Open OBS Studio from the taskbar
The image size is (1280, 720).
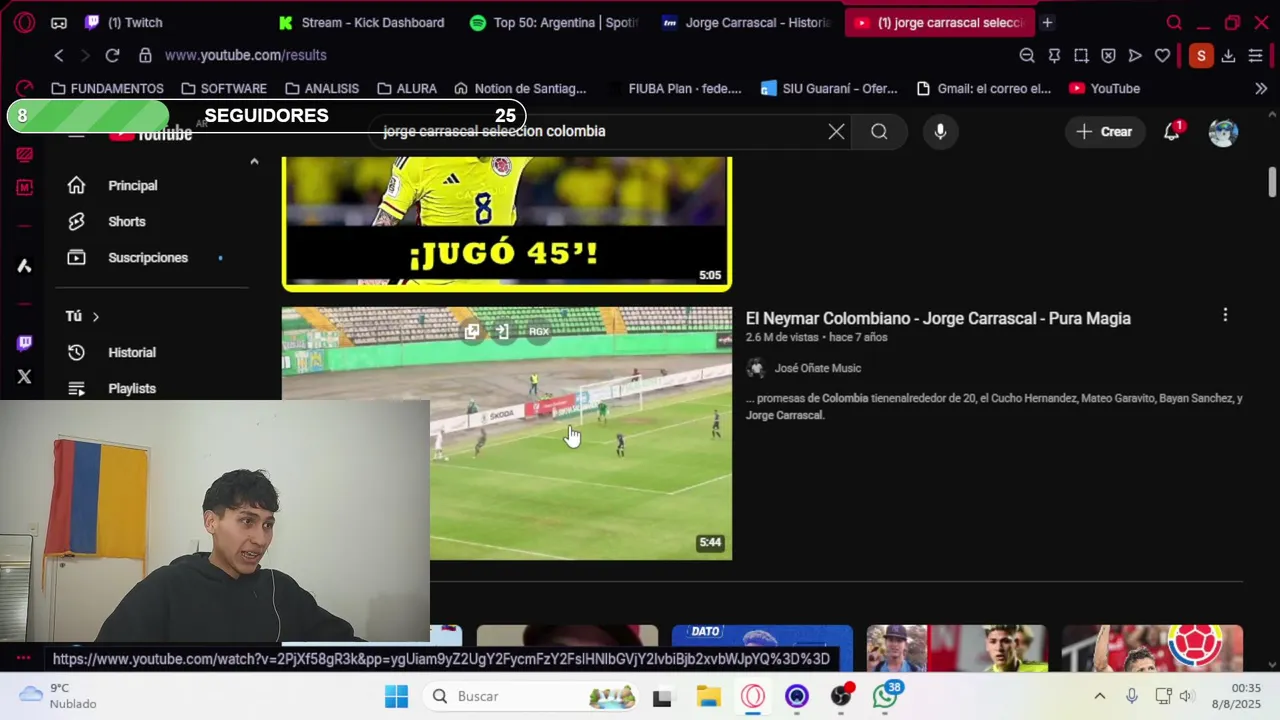tap(841, 696)
